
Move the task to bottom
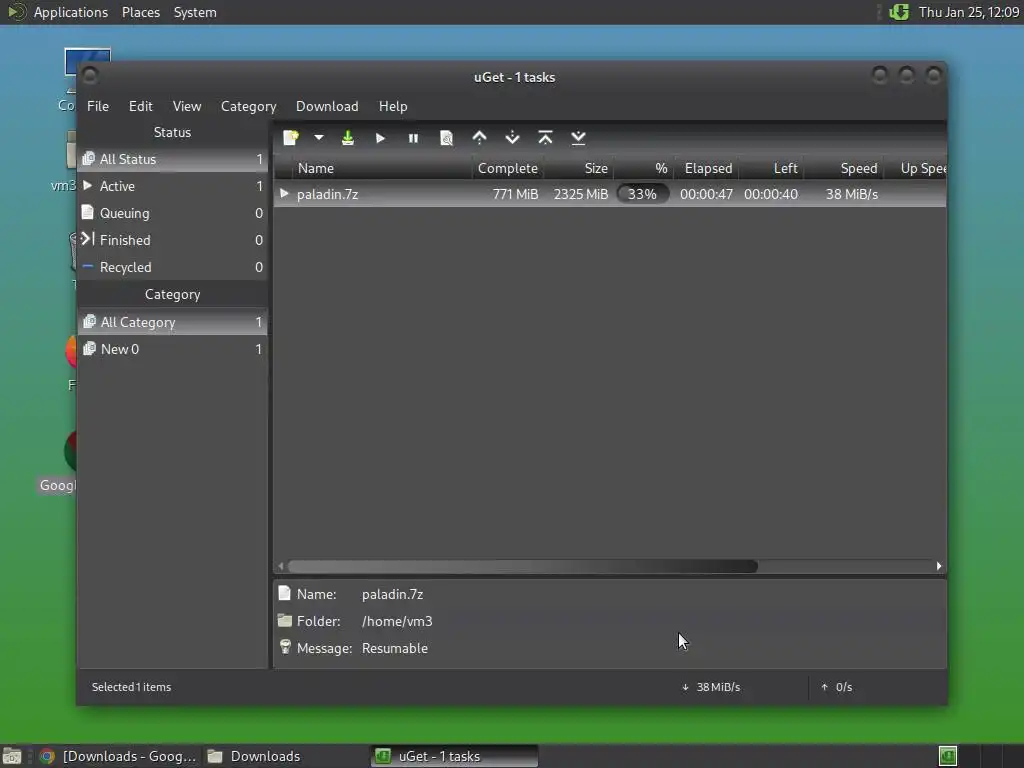click(578, 138)
